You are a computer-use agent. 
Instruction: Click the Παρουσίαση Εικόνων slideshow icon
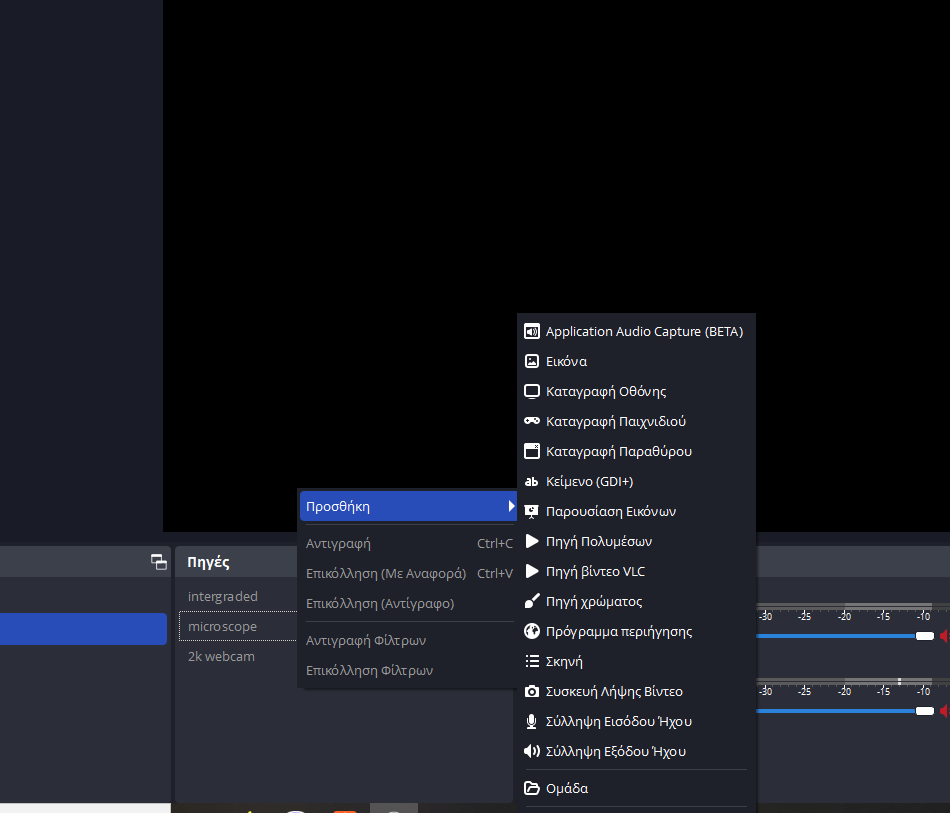tap(531, 511)
